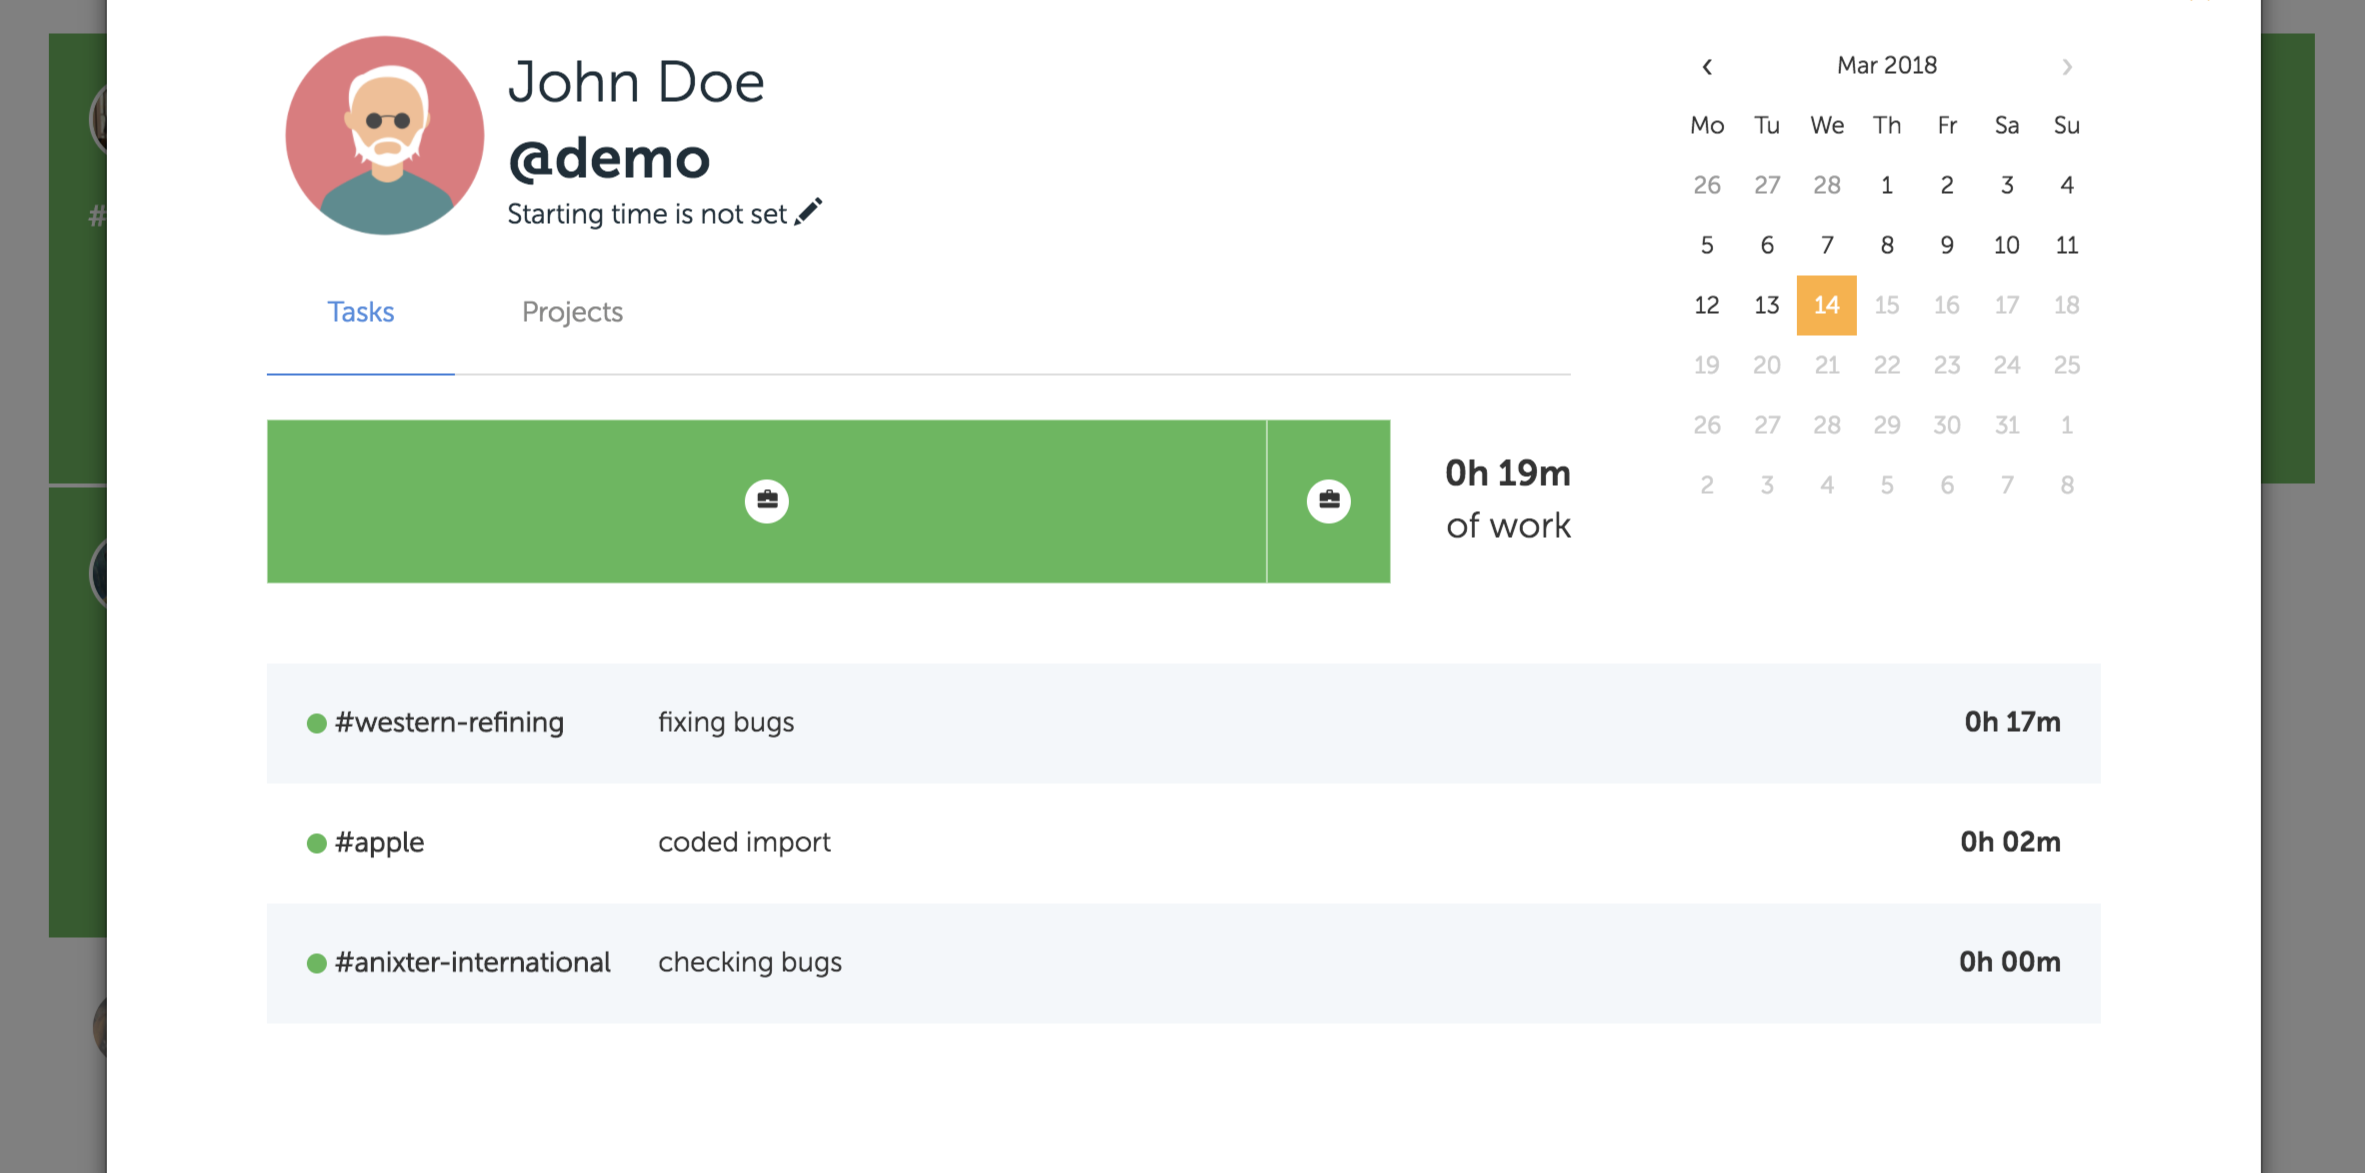Pick March 1 in calendar

pyautogui.click(x=1887, y=185)
